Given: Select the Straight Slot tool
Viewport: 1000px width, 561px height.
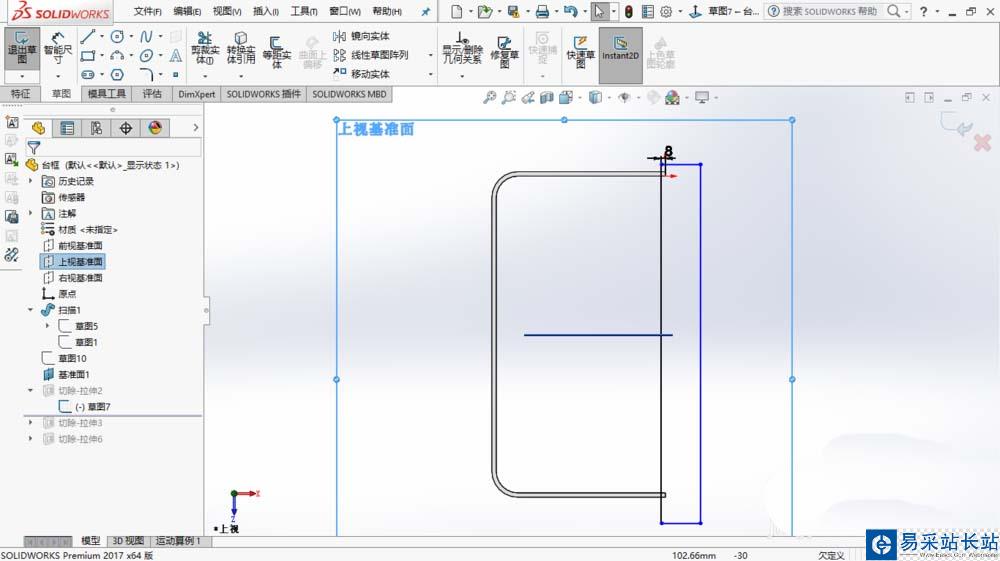Looking at the screenshot, I should (x=88, y=75).
